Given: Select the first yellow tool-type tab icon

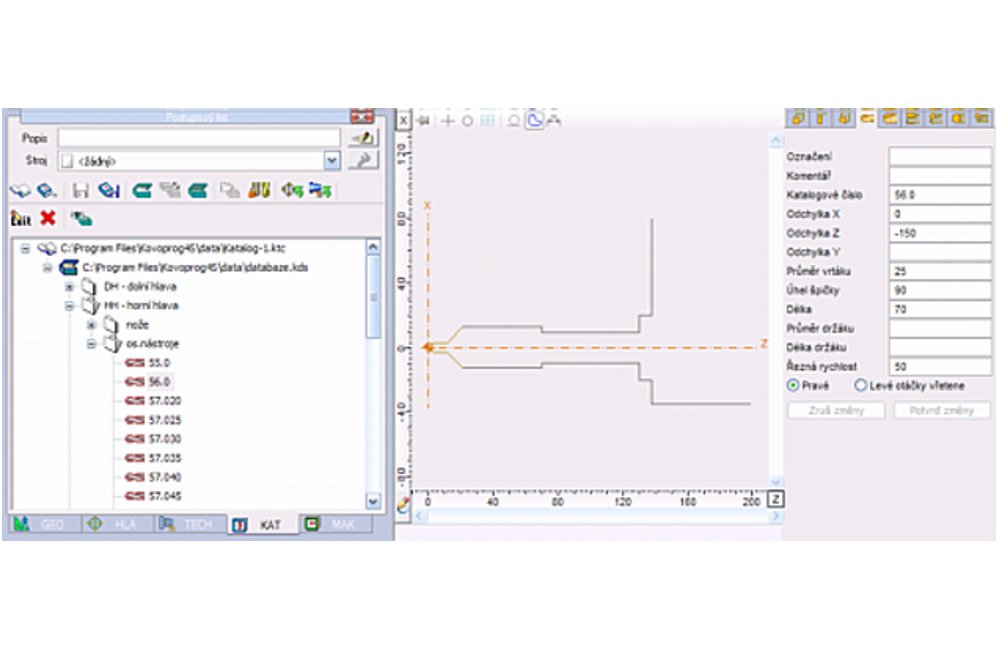Looking at the screenshot, I should click(798, 118).
